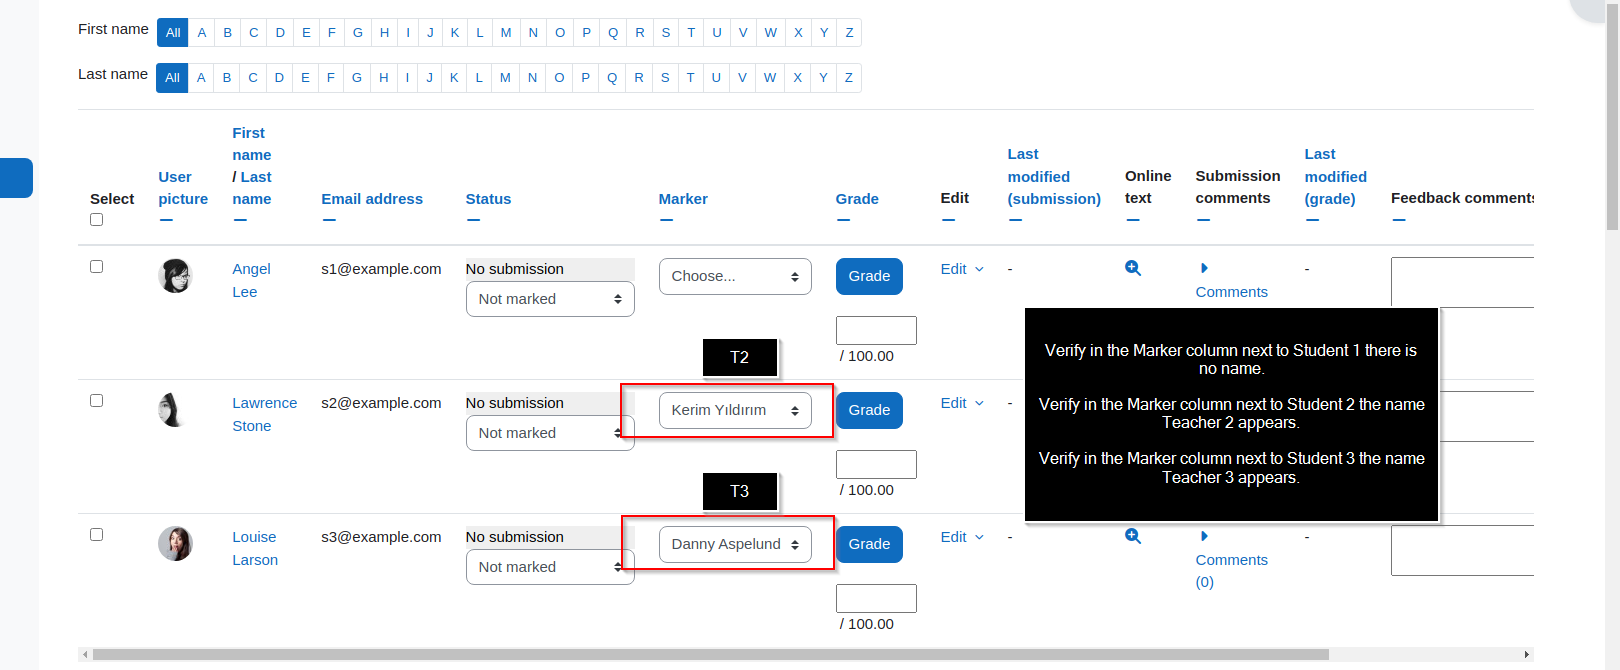Focus Louise Larson's grade input field
The width and height of the screenshot is (1620, 670).
tap(876, 598)
